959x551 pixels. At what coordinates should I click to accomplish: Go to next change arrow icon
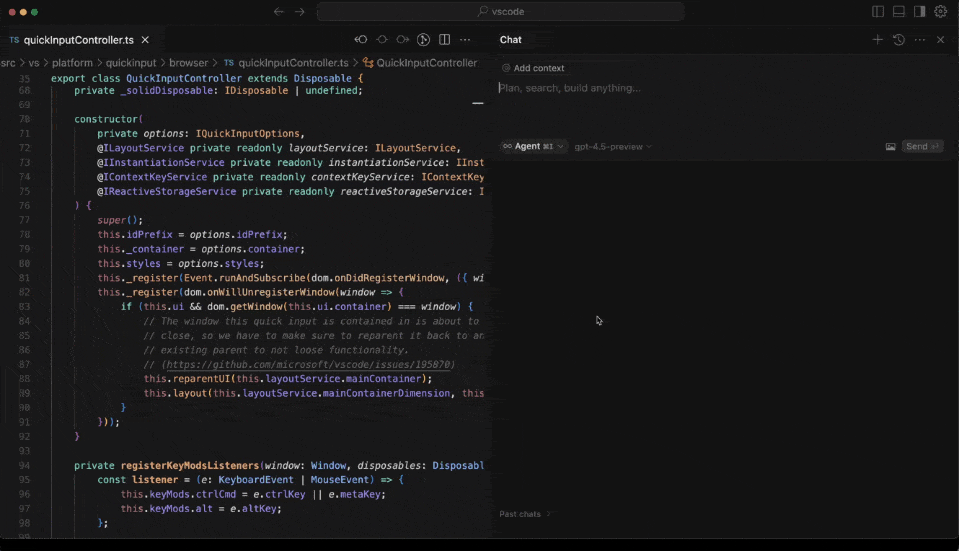(x=402, y=40)
